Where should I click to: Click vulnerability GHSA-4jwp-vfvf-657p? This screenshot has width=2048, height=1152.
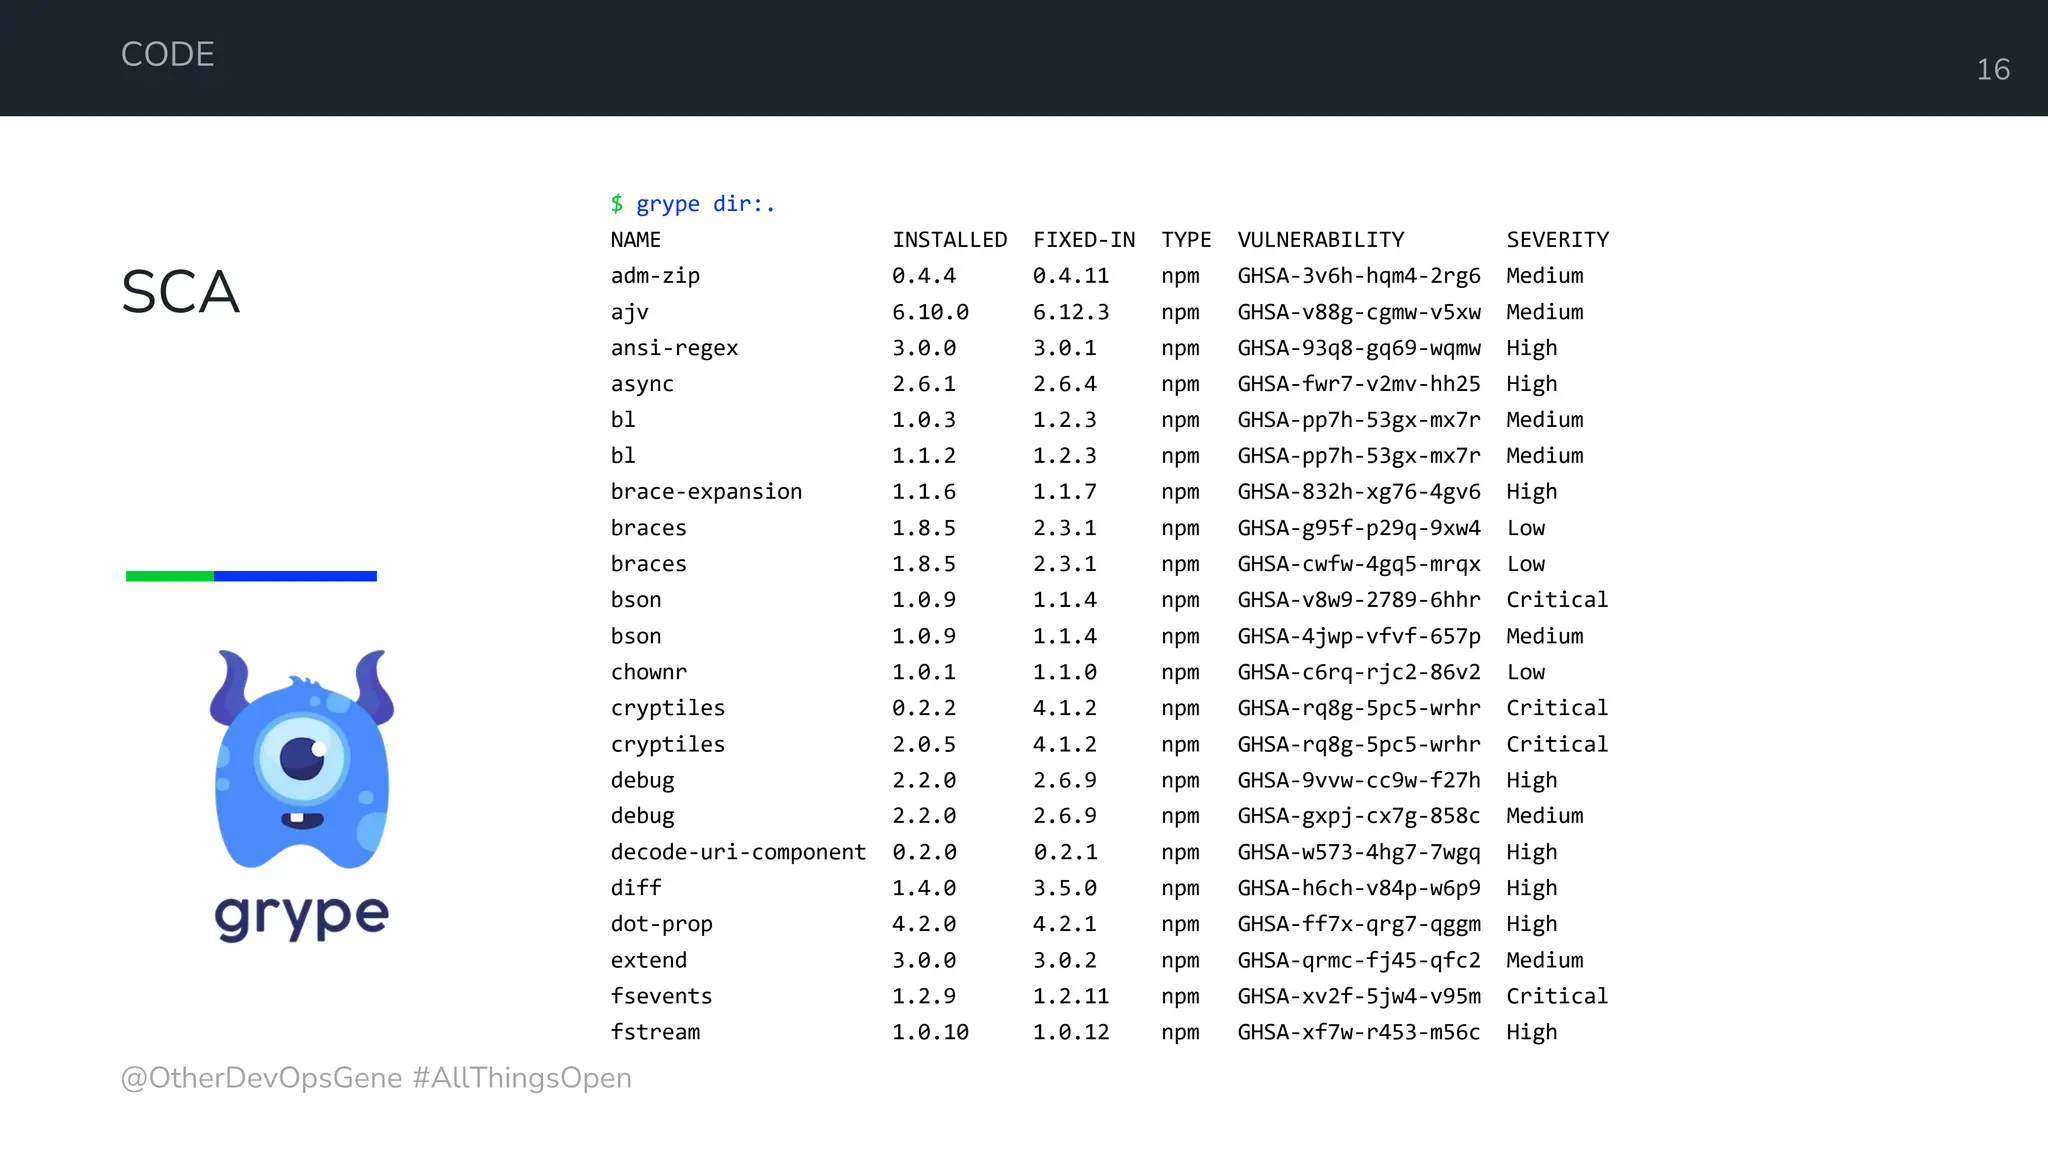coord(1359,636)
